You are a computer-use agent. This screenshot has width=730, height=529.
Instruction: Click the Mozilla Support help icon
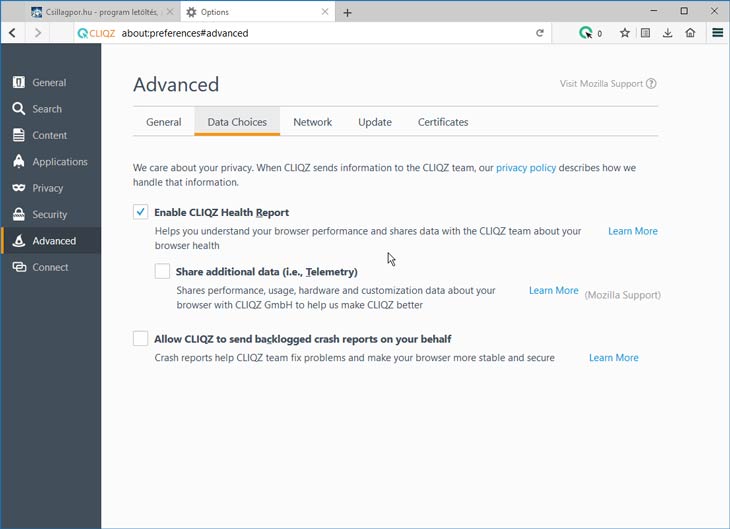click(x=651, y=84)
